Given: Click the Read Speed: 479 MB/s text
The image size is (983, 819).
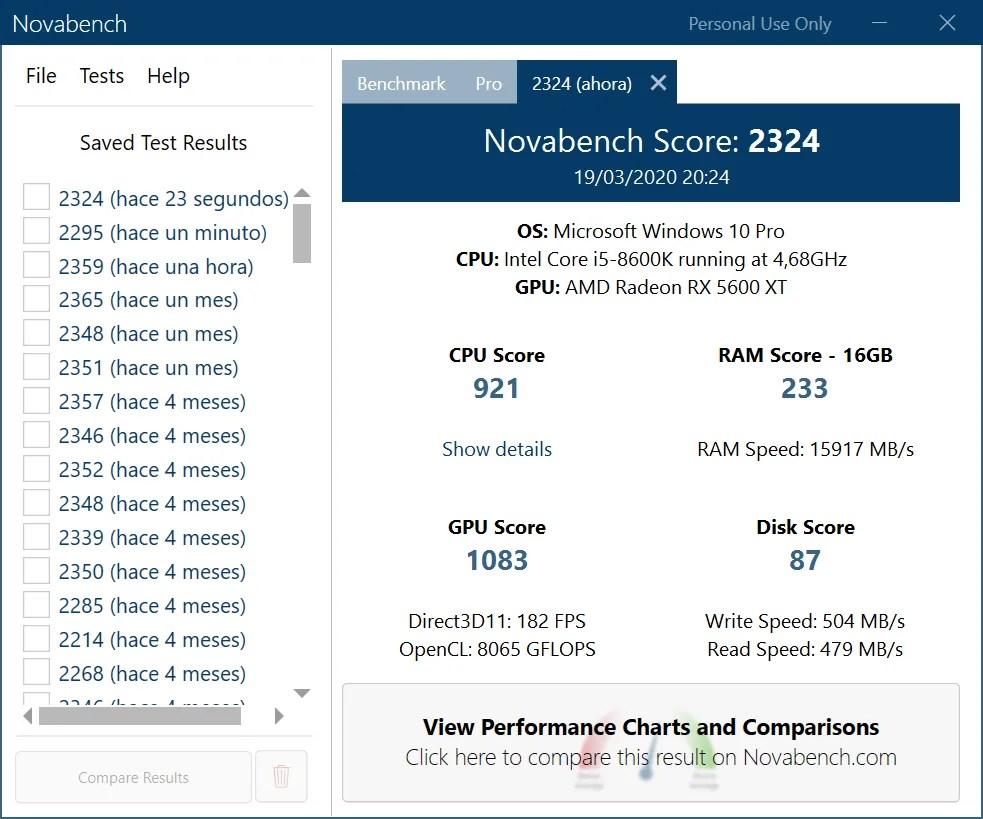Looking at the screenshot, I should point(805,649).
